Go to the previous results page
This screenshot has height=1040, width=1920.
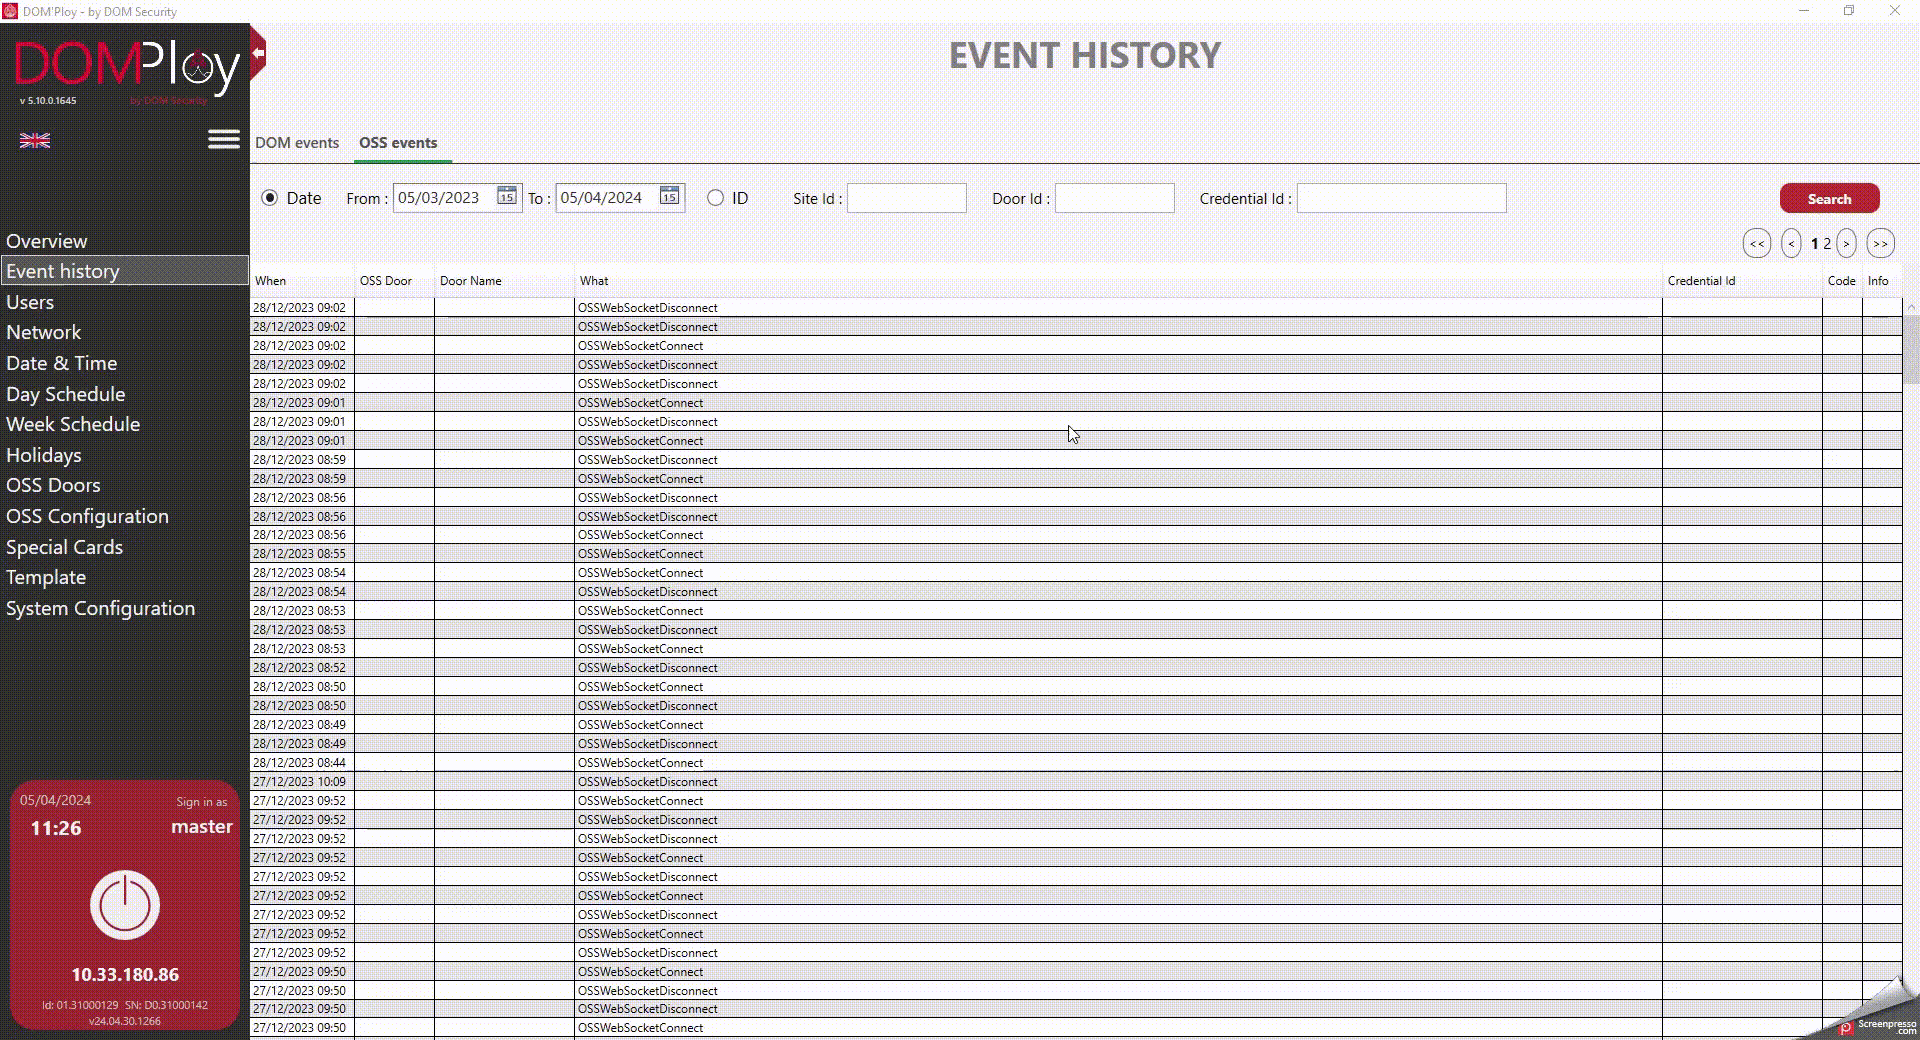(1791, 243)
